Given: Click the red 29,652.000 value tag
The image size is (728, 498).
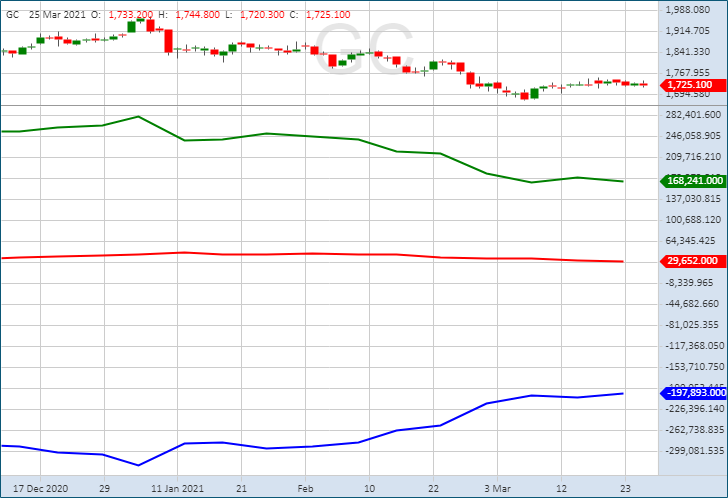Looking at the screenshot, I should 693,261.
